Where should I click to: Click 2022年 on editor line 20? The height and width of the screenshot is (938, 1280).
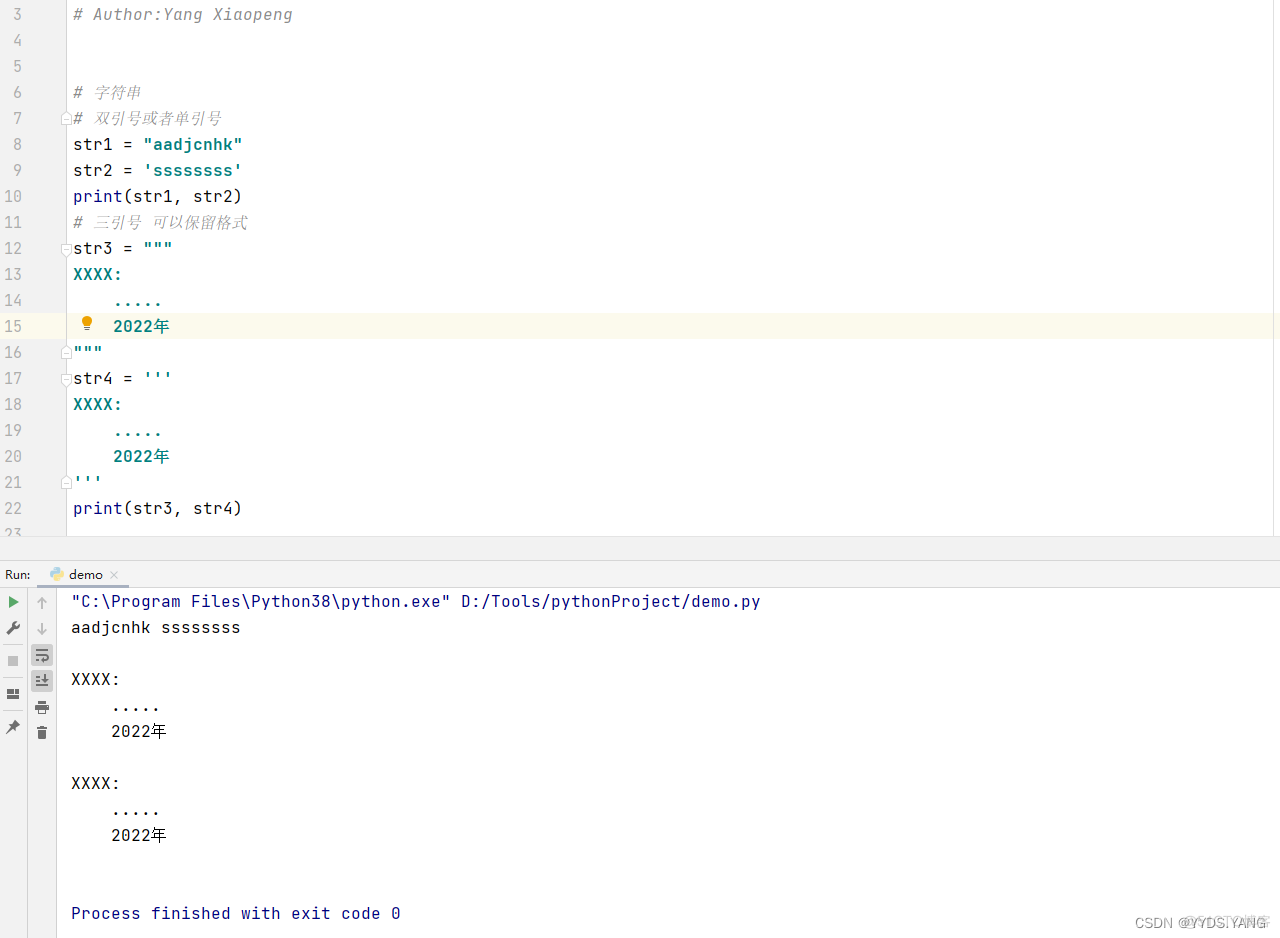pos(141,456)
